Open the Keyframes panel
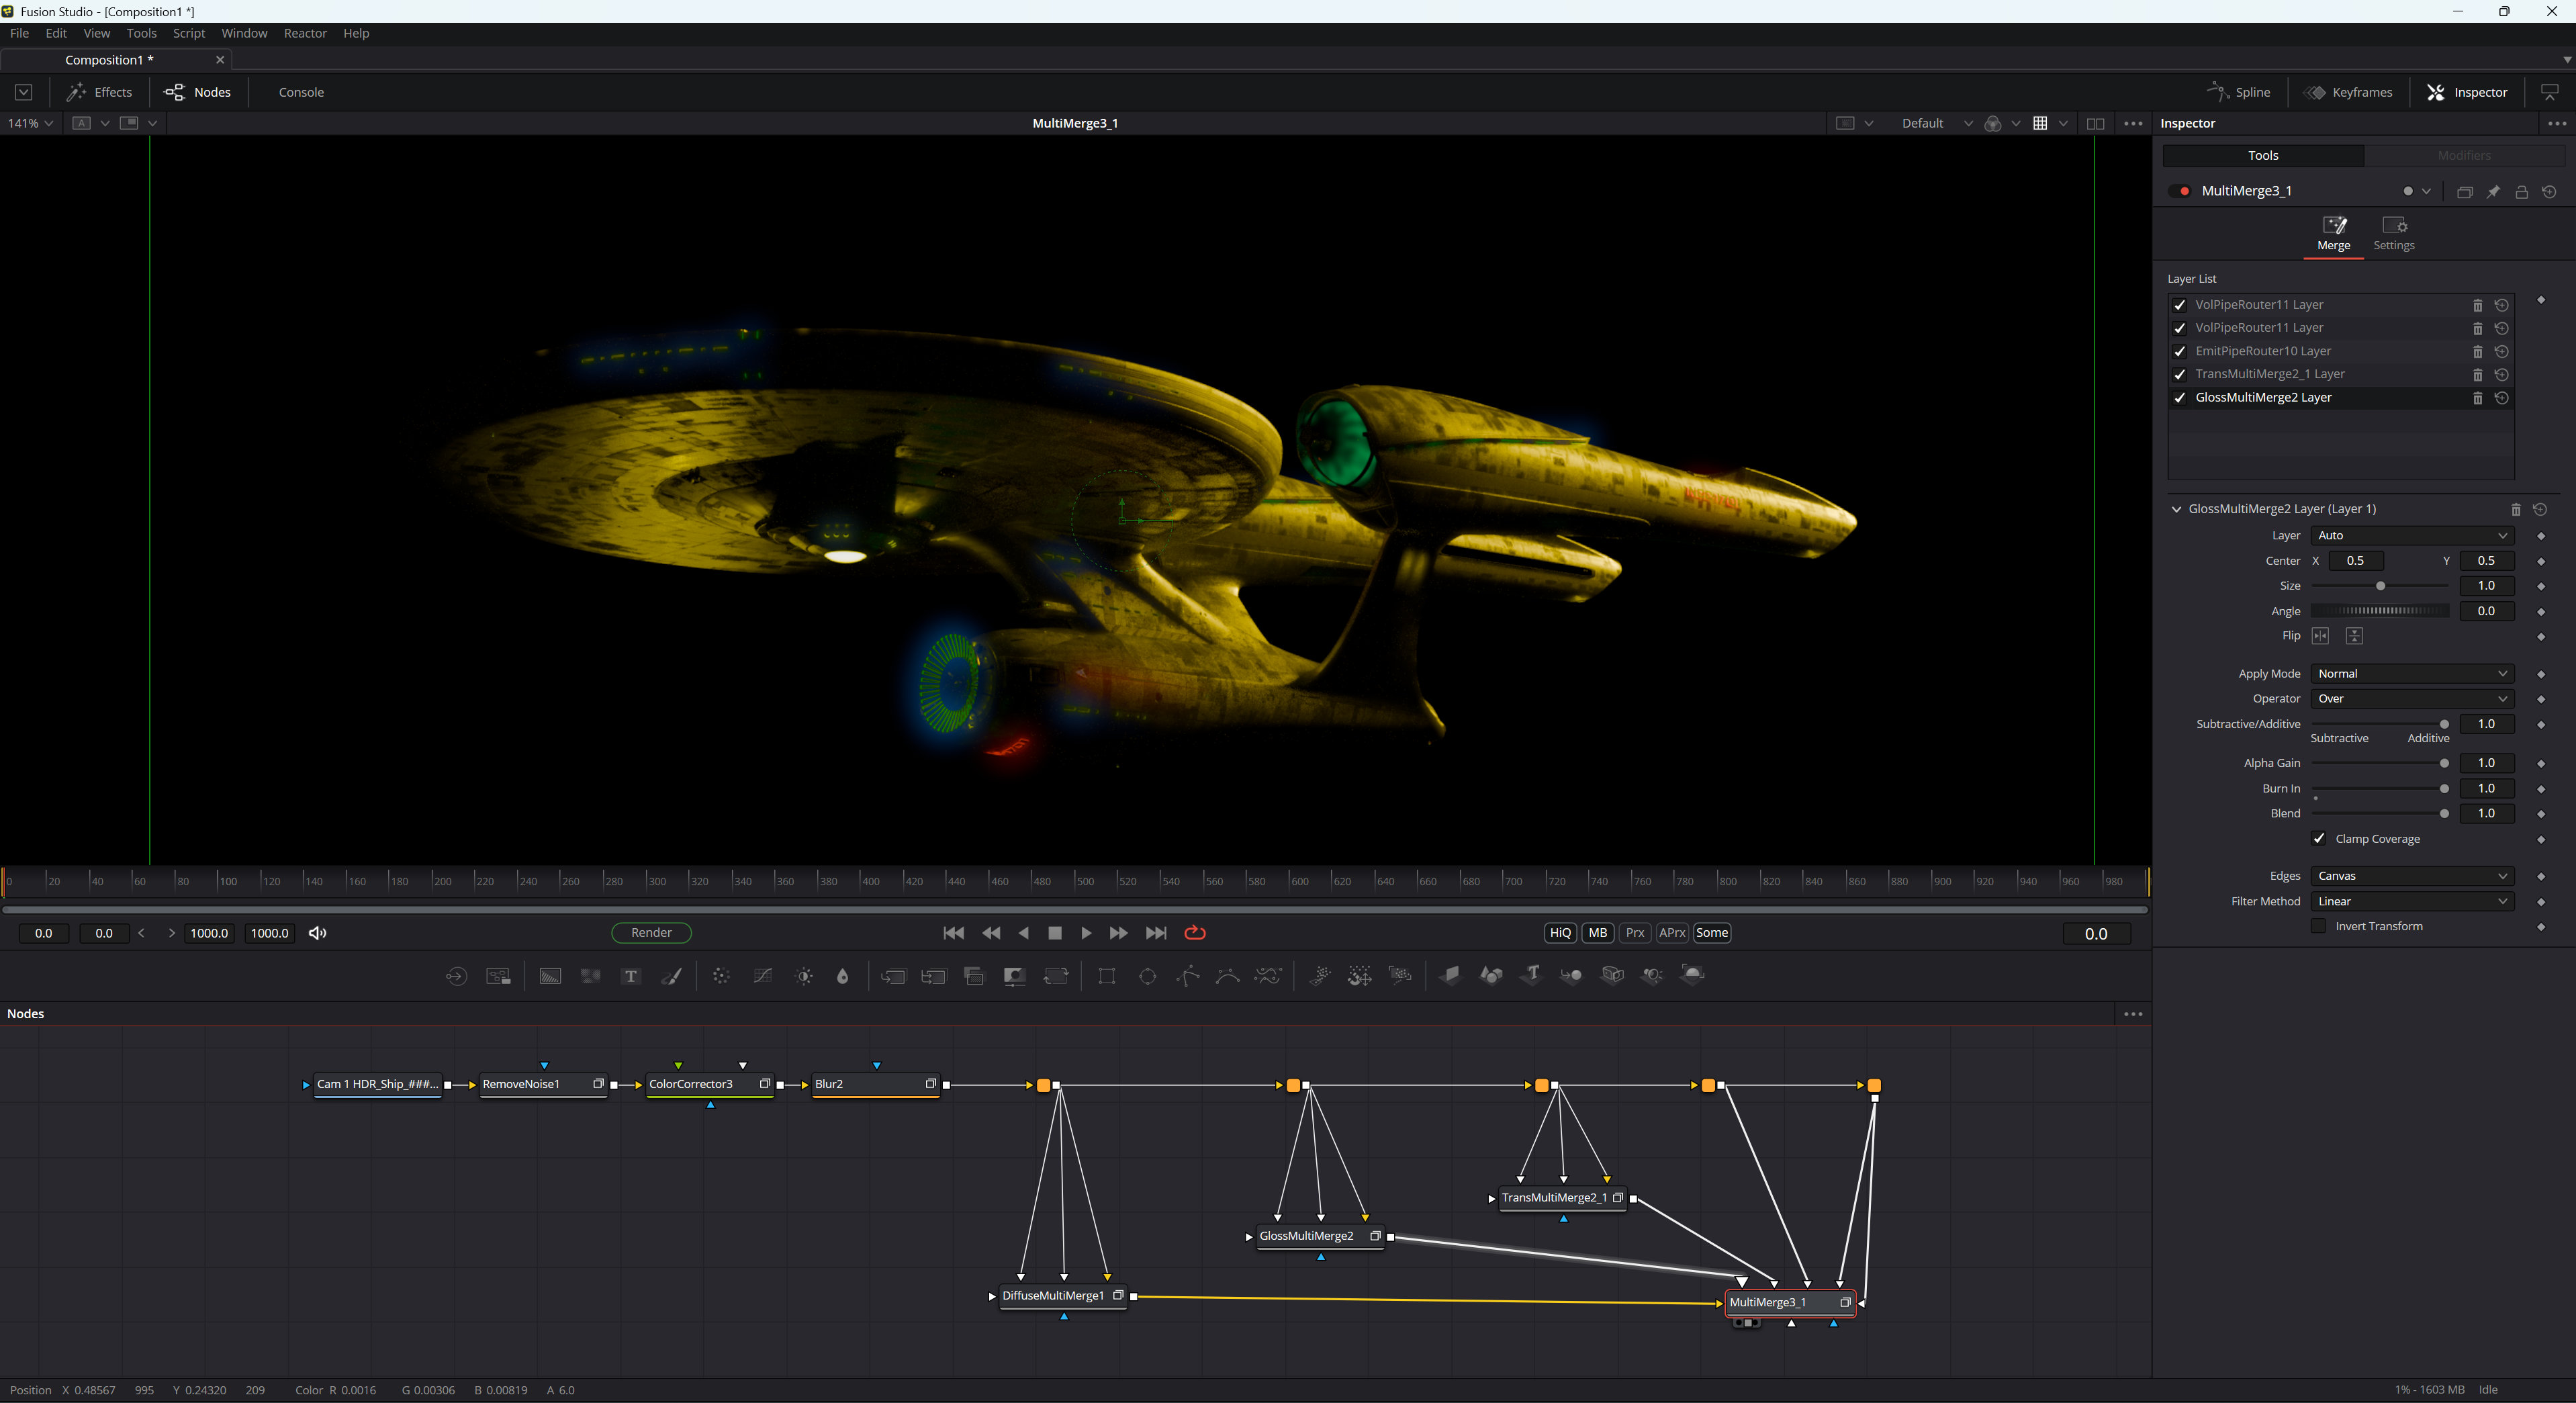This screenshot has height=1403, width=2576. click(2348, 92)
